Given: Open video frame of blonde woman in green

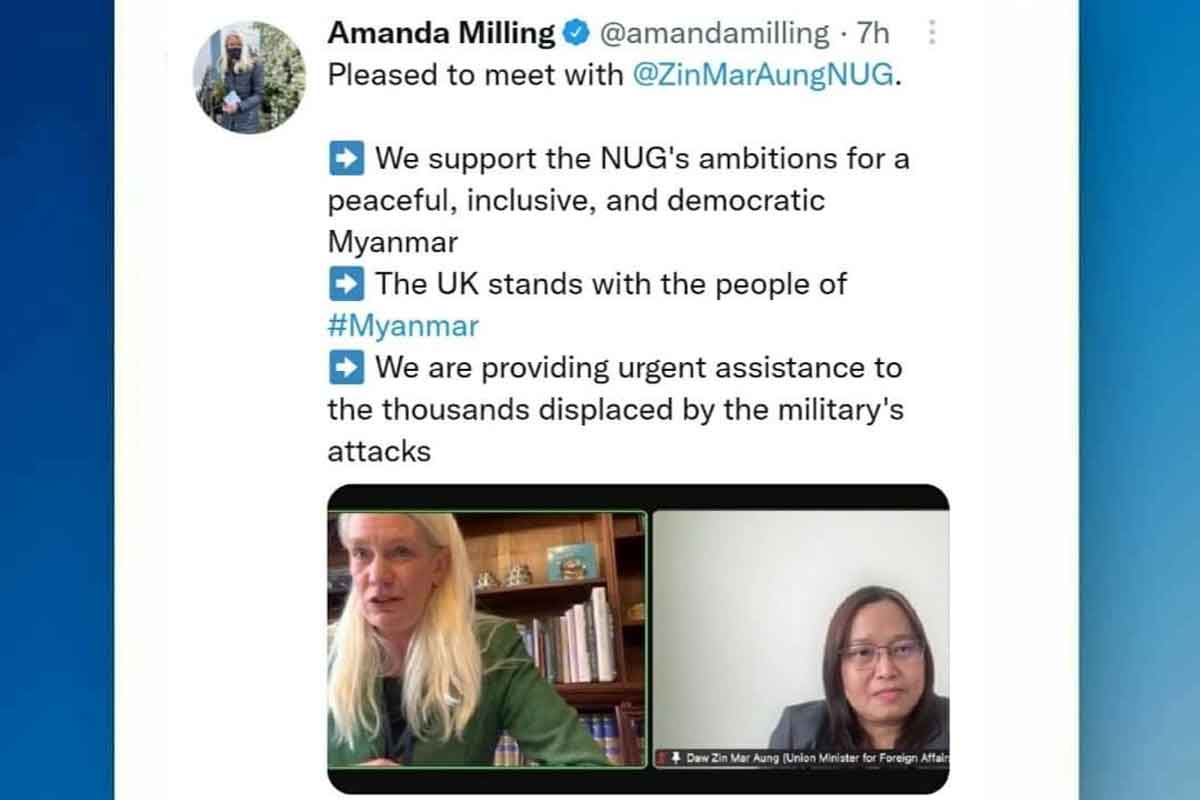Looking at the screenshot, I should coord(487,640).
